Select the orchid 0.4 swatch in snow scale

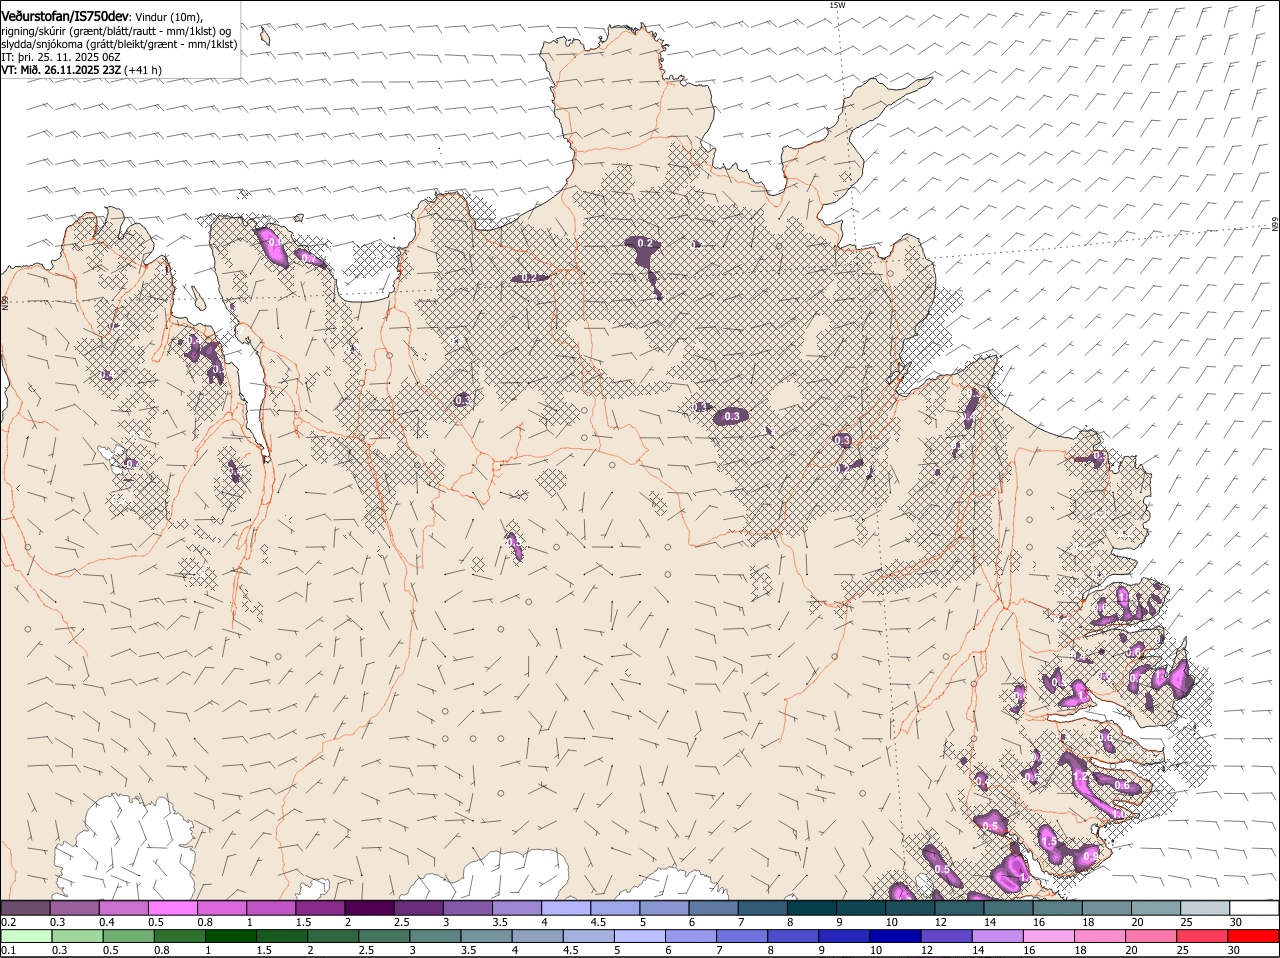point(123,907)
